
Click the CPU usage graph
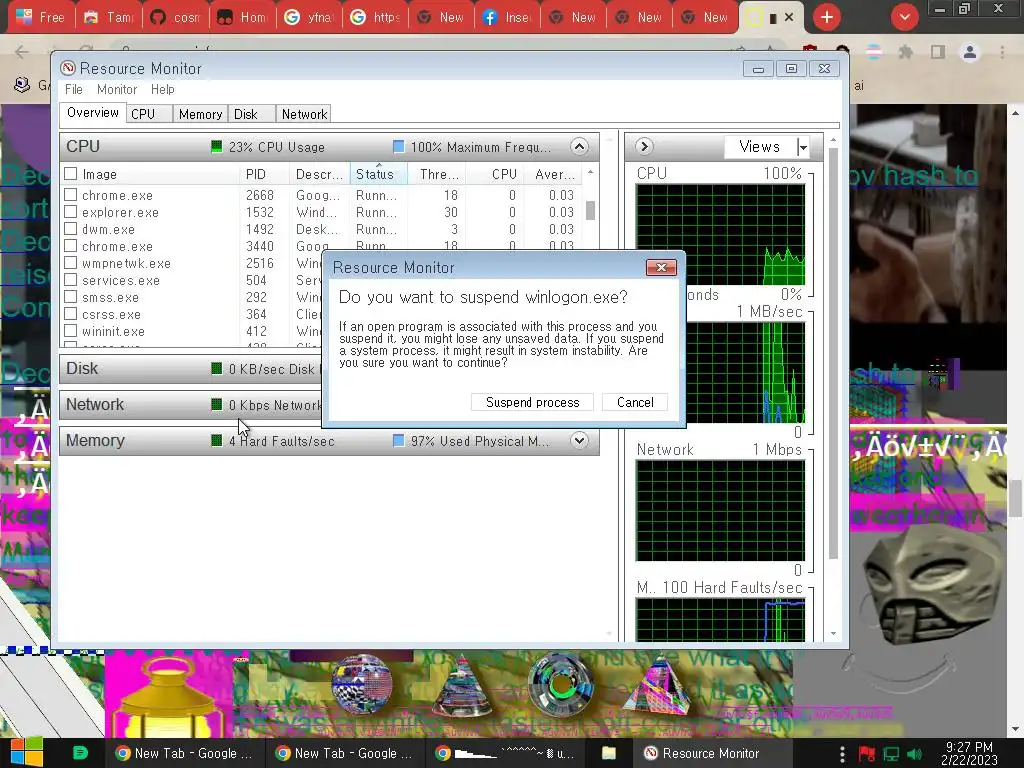[720, 235]
